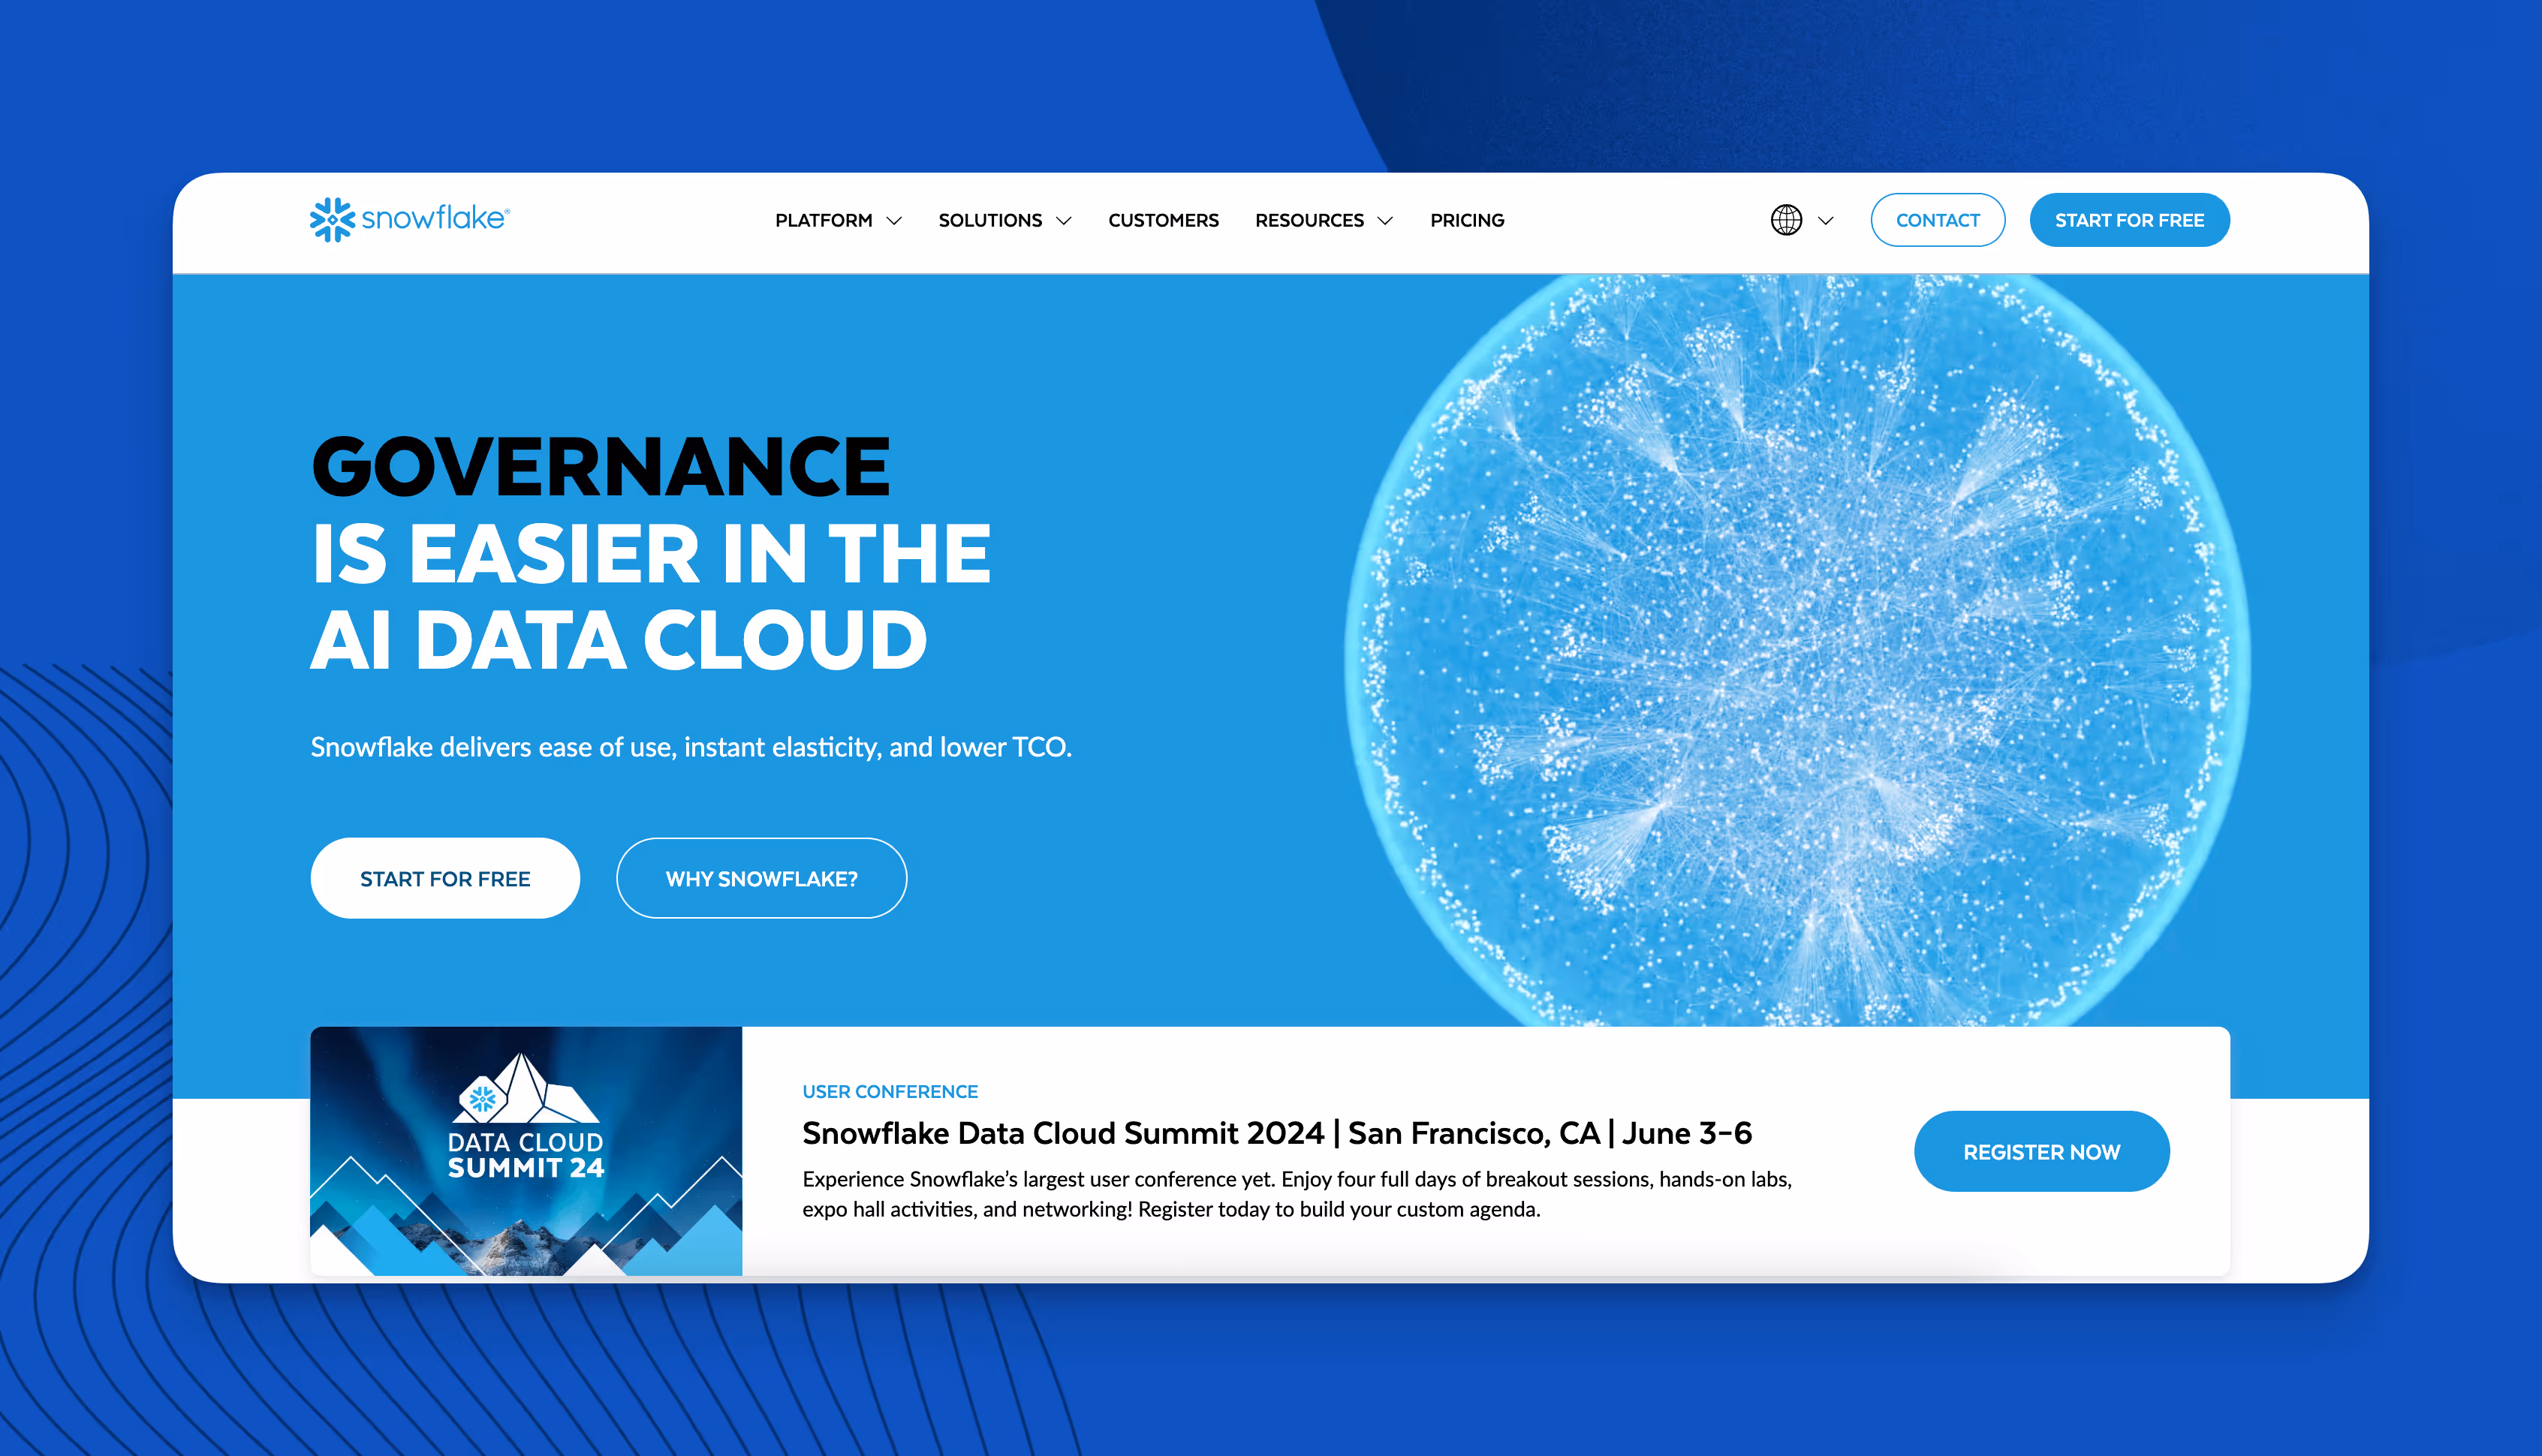Open Why Snowflake? button
Image resolution: width=2542 pixels, height=1456 pixels.
tap(761, 878)
